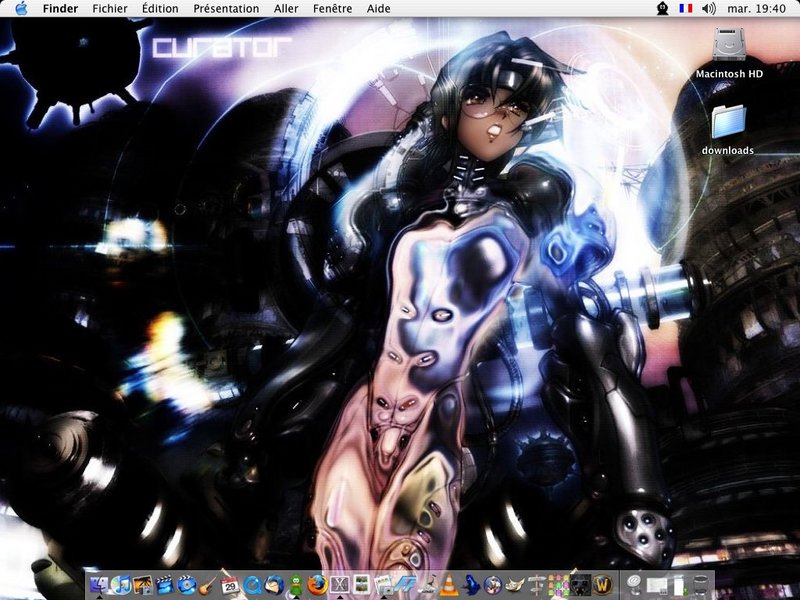Image resolution: width=800 pixels, height=600 pixels.
Task: Launch VLC traffic cone icon
Action: [x=449, y=585]
